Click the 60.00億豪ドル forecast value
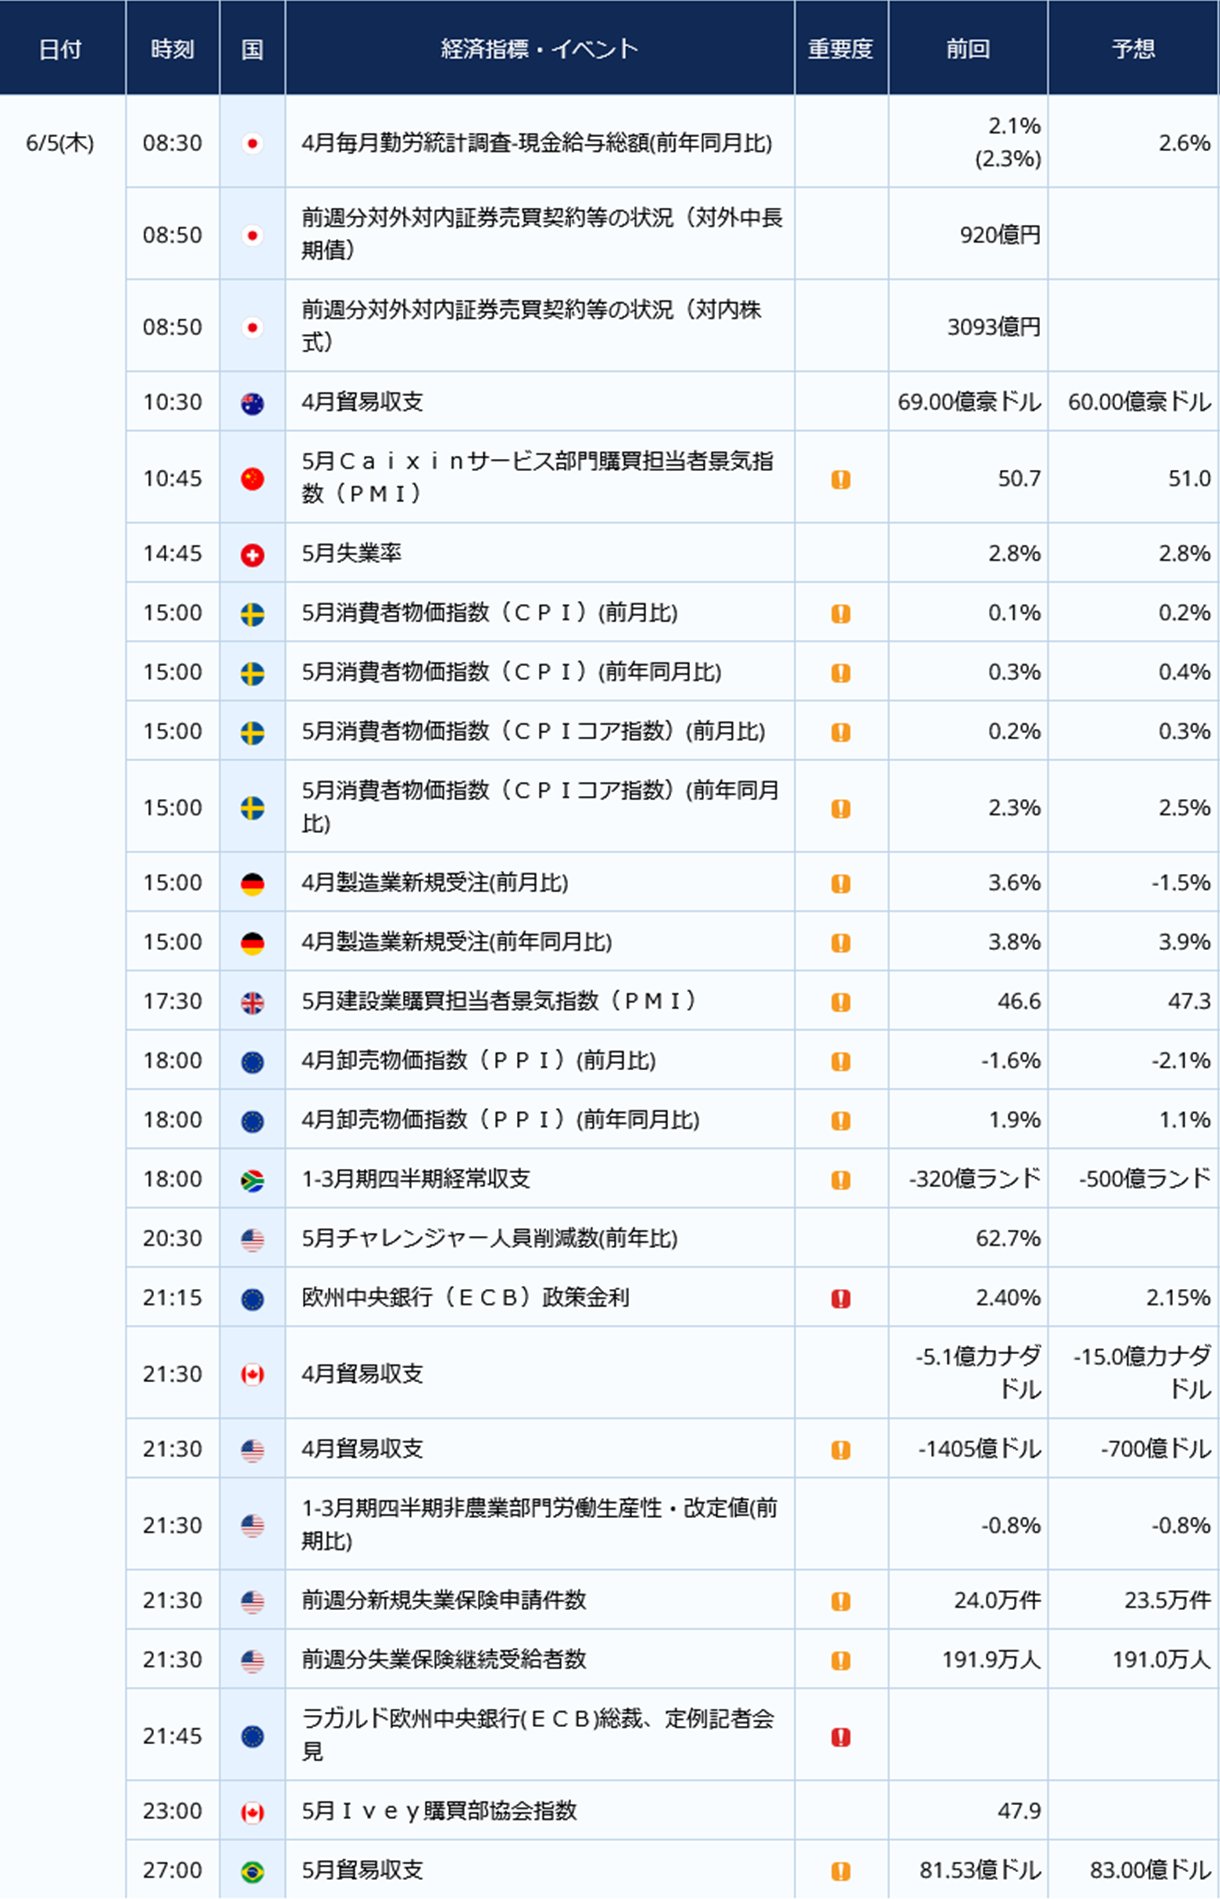The image size is (1220, 1899). coord(1139,402)
